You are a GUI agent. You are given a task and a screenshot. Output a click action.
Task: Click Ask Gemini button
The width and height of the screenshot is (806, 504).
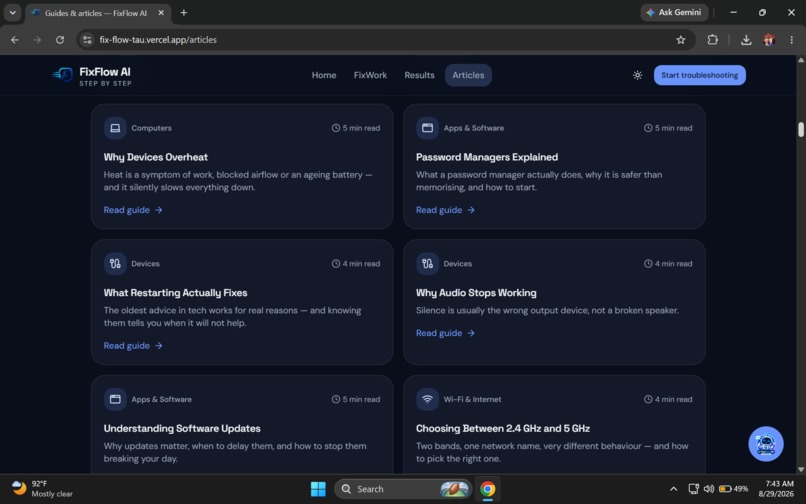pyautogui.click(x=674, y=12)
